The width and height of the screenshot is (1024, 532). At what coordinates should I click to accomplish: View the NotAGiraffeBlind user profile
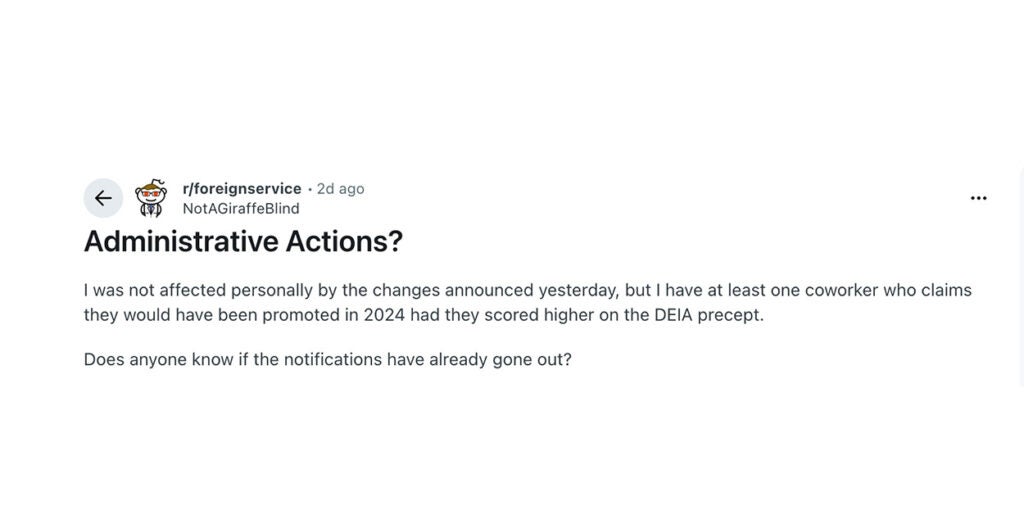(240, 208)
